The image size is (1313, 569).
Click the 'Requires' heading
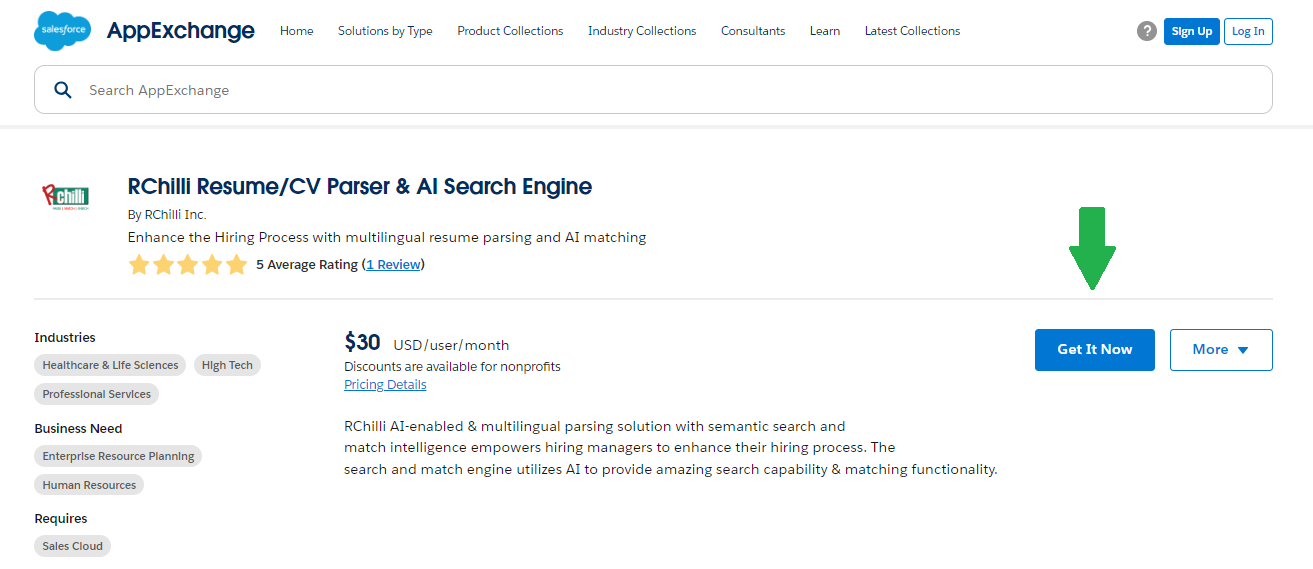pos(61,519)
